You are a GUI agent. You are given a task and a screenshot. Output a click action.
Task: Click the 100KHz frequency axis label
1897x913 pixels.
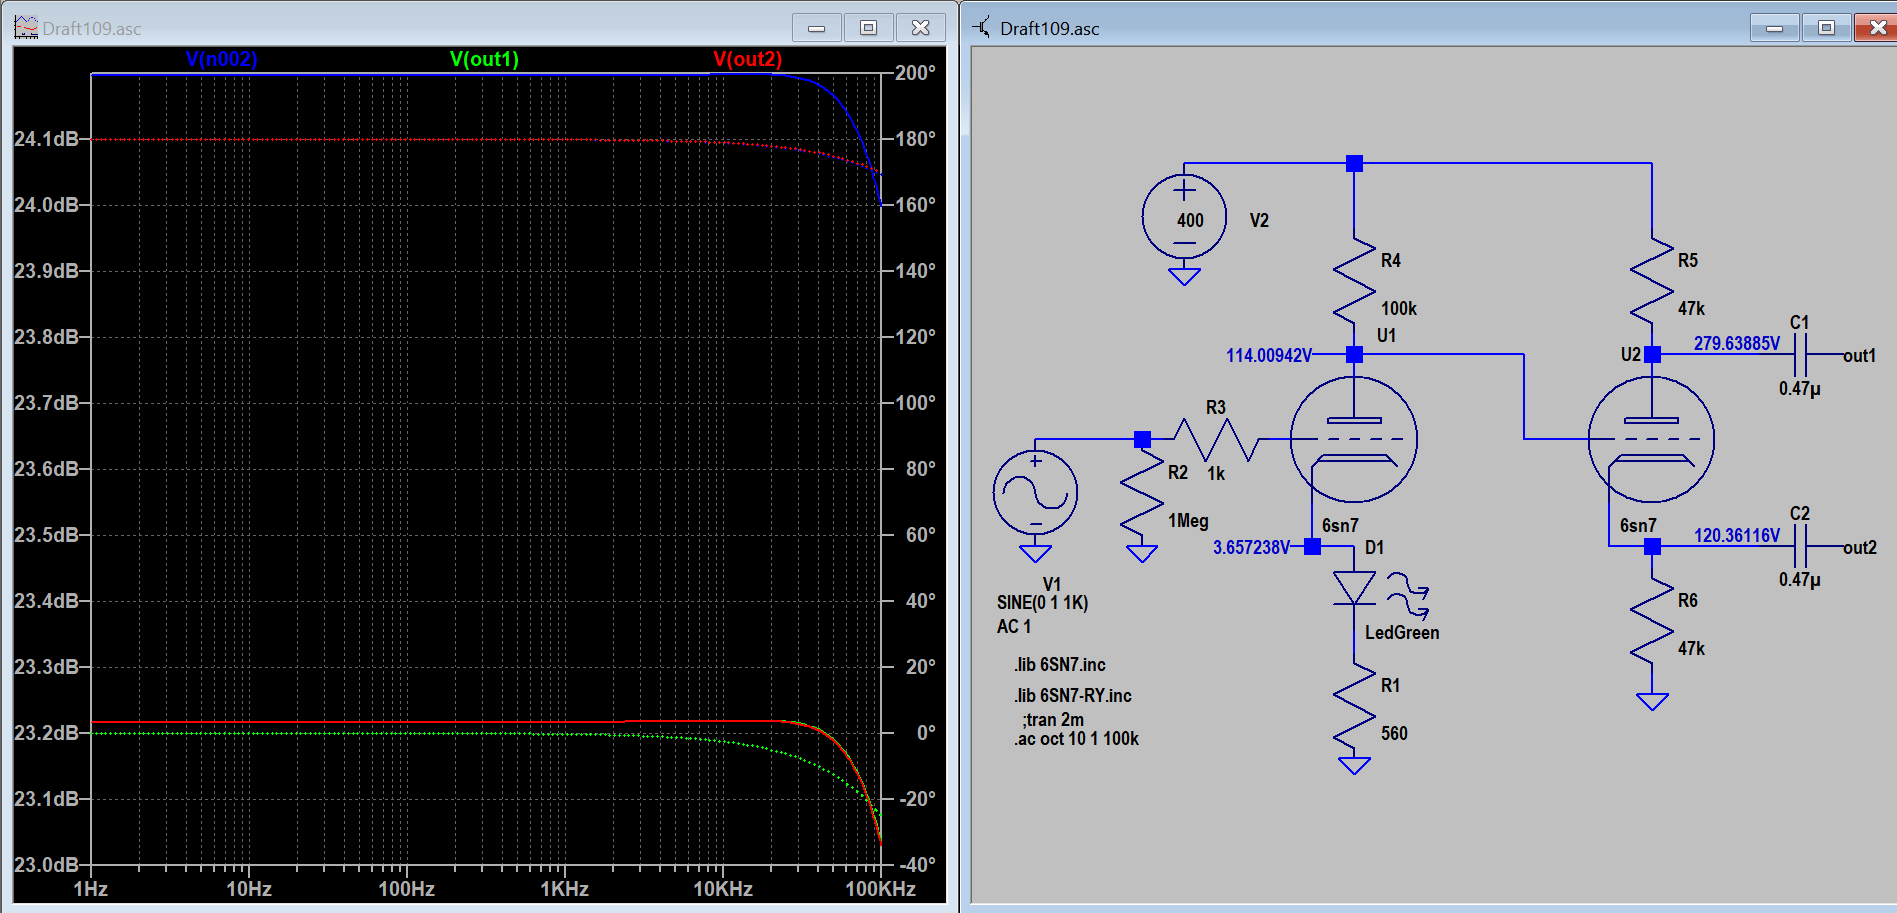tap(880, 890)
